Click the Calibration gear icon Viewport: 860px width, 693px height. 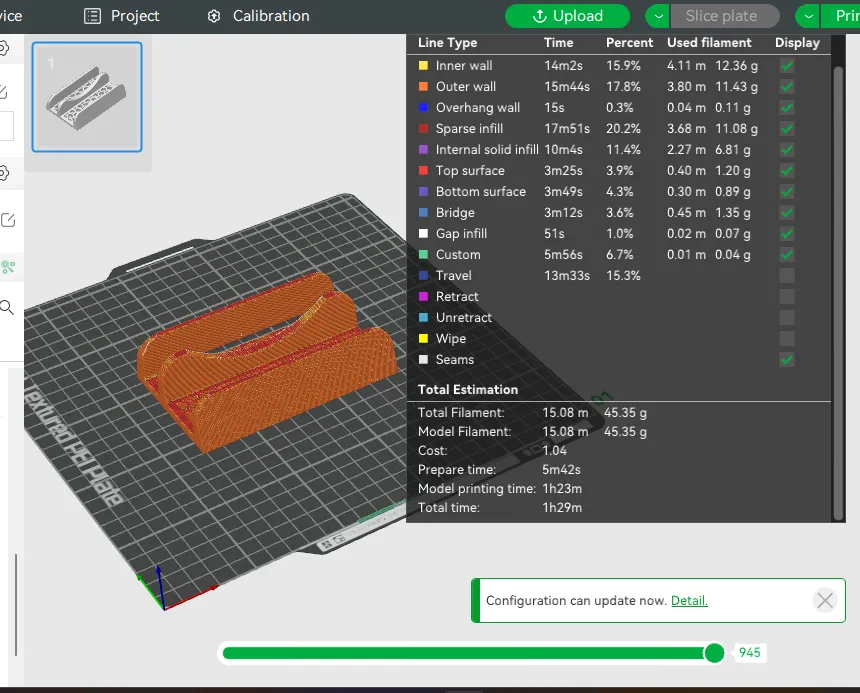214,16
